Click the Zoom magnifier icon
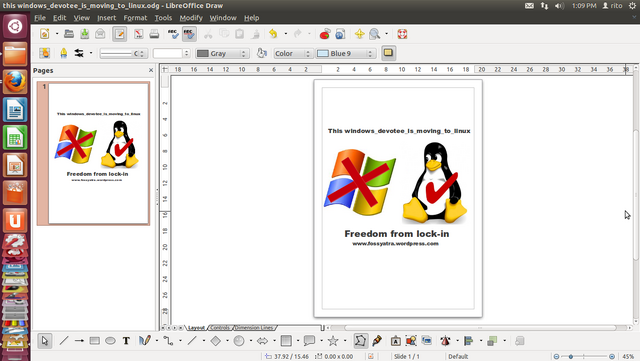Viewport: 640px width, 361px height. pyautogui.click(x=374, y=34)
